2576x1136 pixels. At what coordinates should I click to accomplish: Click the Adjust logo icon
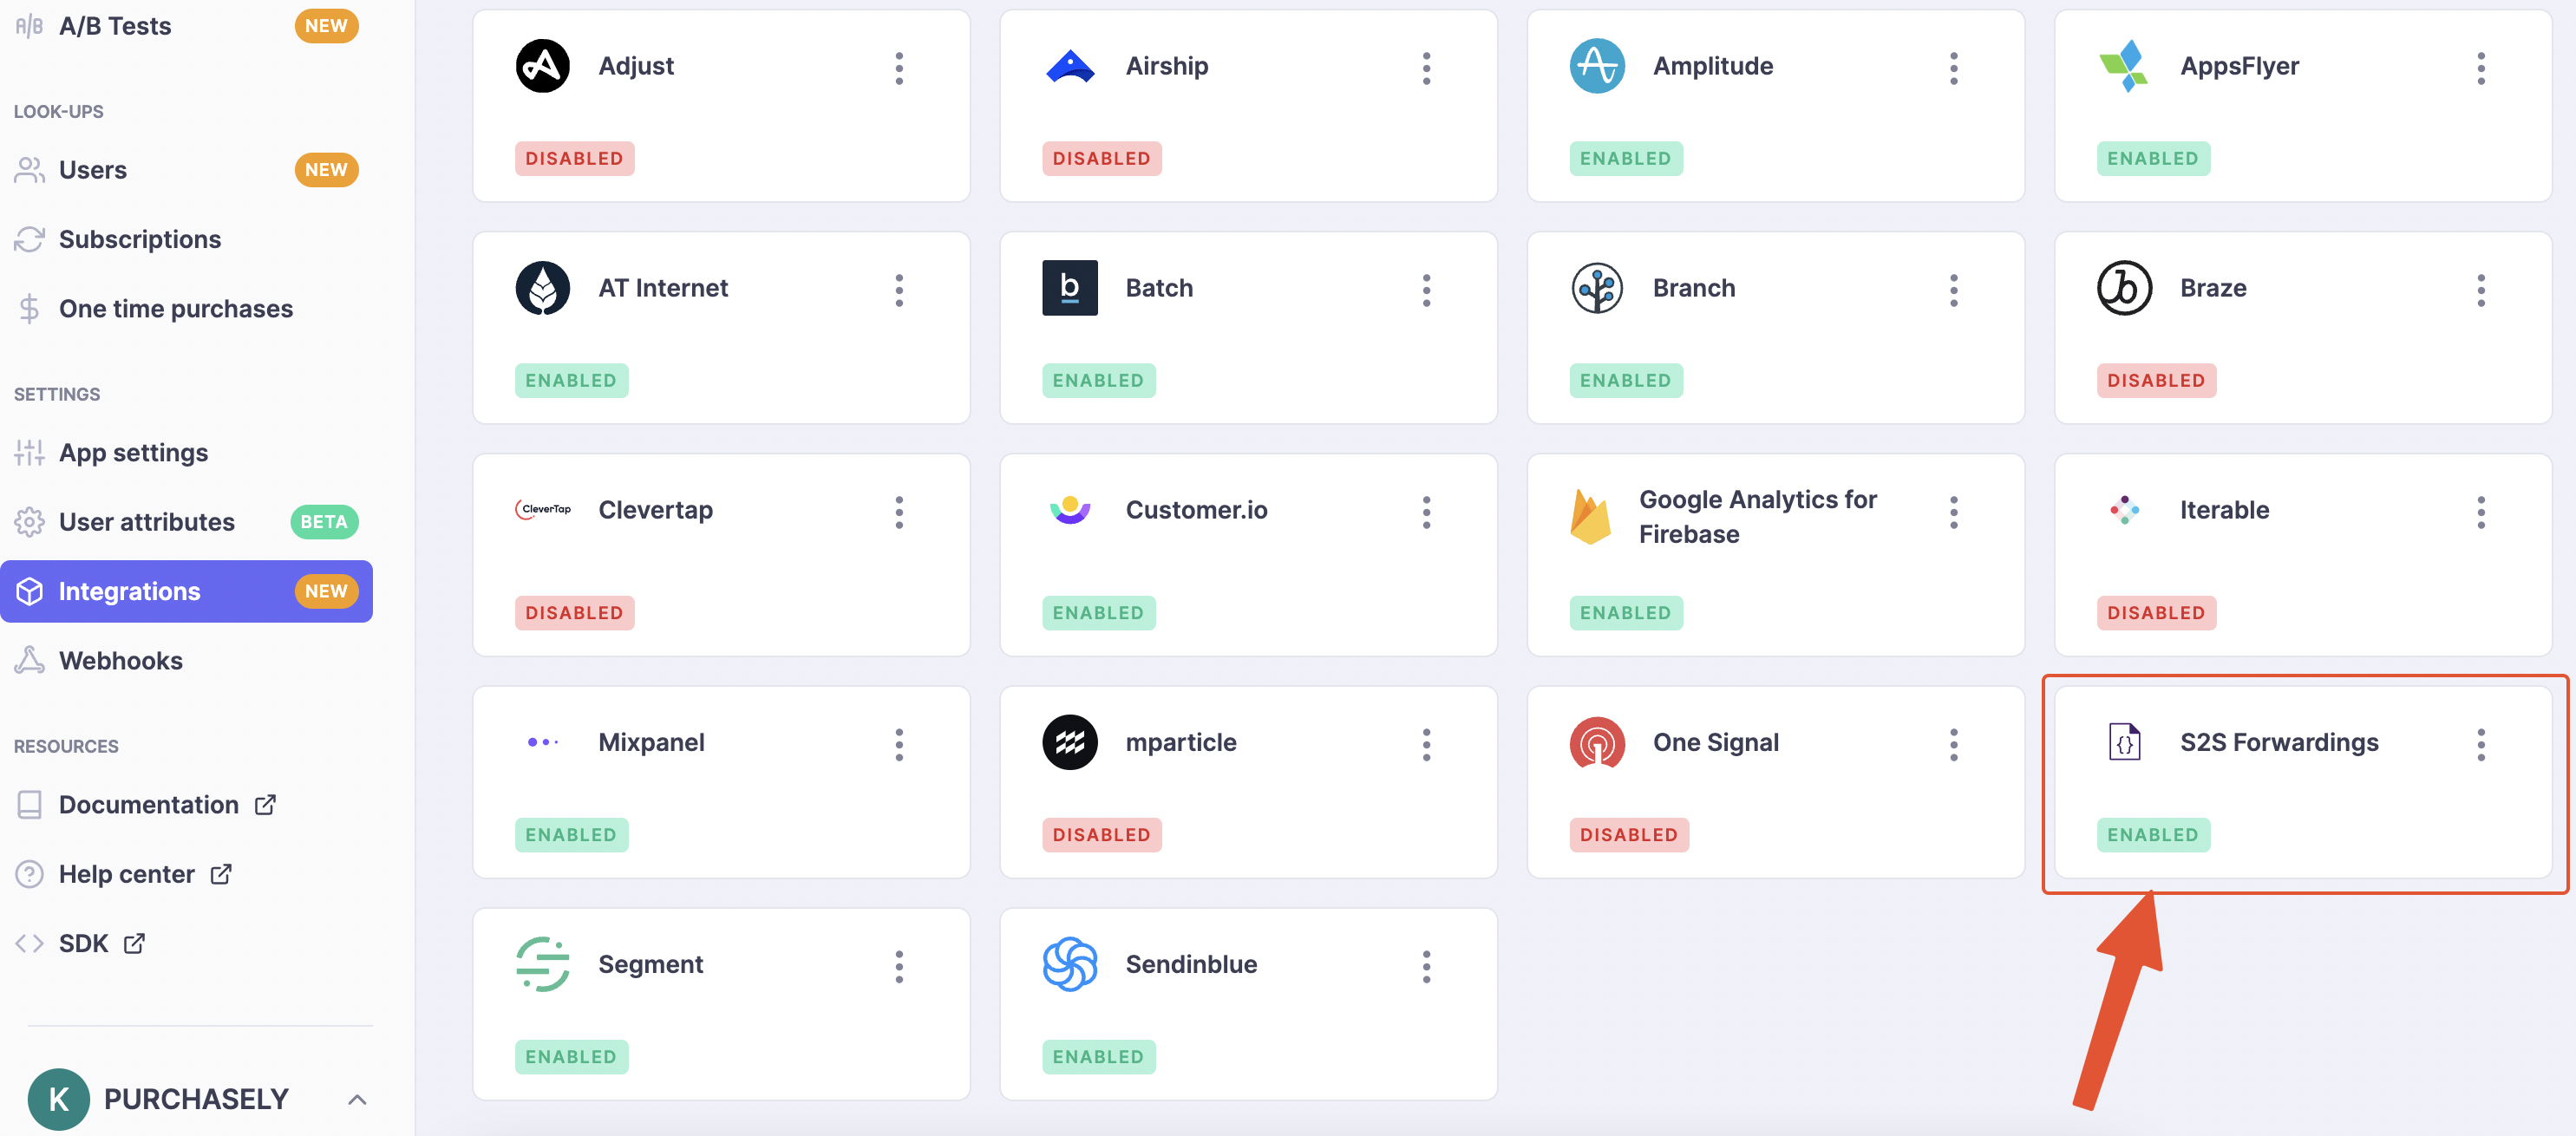click(542, 66)
